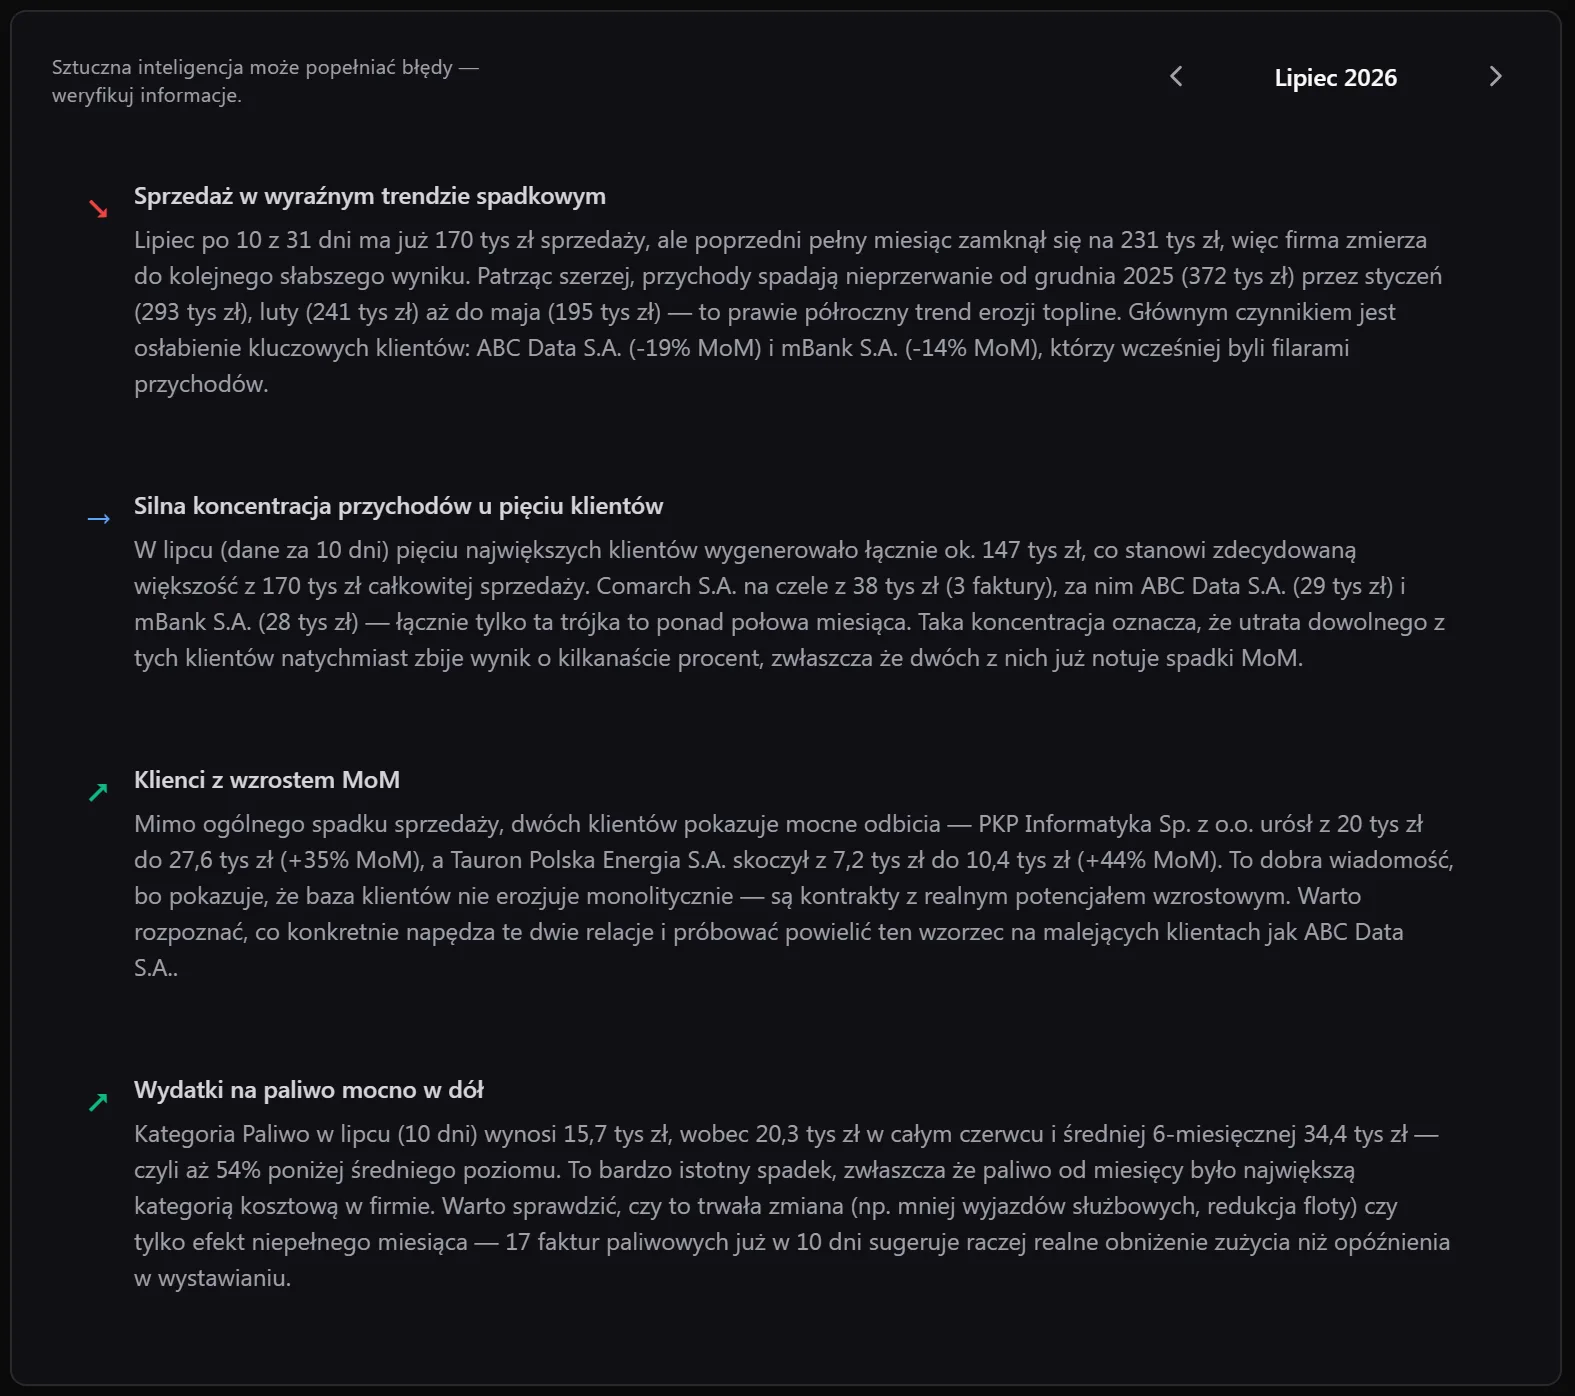Click the mBank S.A. (28 tys zł) mention
The width and height of the screenshot is (1575, 1396).
tap(246, 622)
